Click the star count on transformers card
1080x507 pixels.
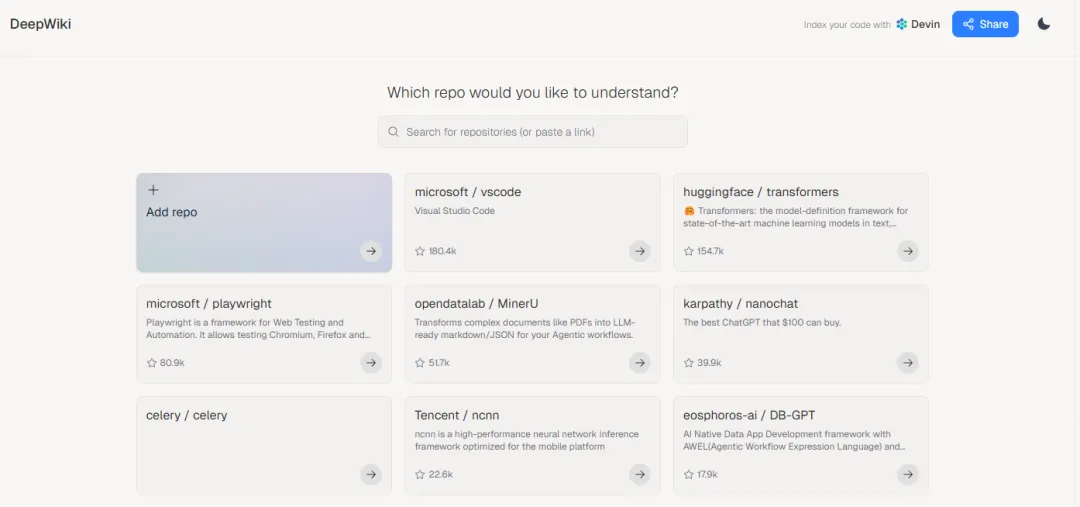point(710,251)
